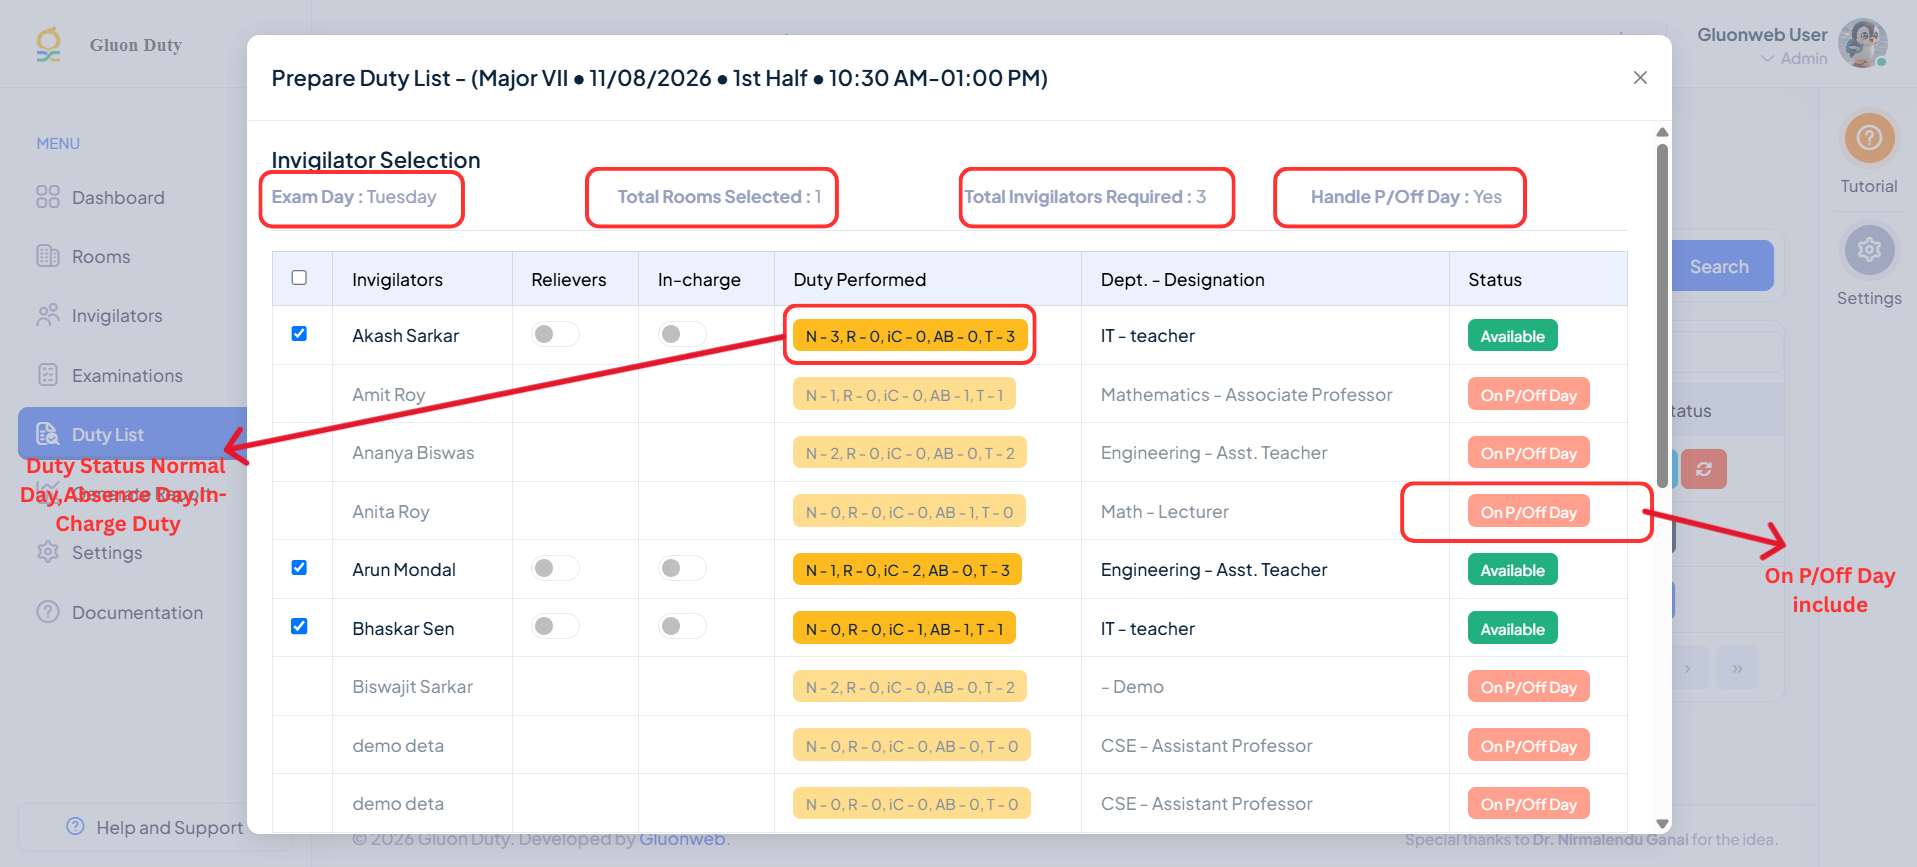Toggle the select-all invigilators checkbox
The image size is (1917, 867).
coord(299,278)
